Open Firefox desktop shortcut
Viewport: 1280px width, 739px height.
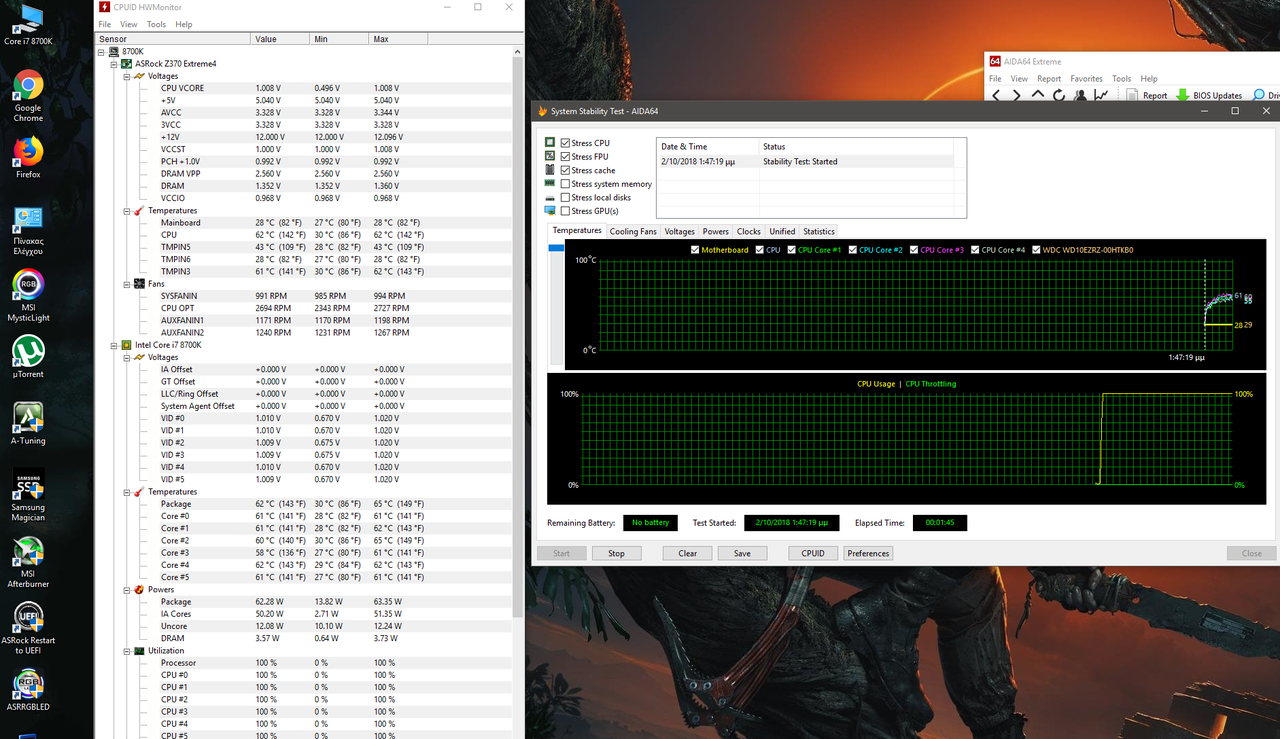(28, 157)
